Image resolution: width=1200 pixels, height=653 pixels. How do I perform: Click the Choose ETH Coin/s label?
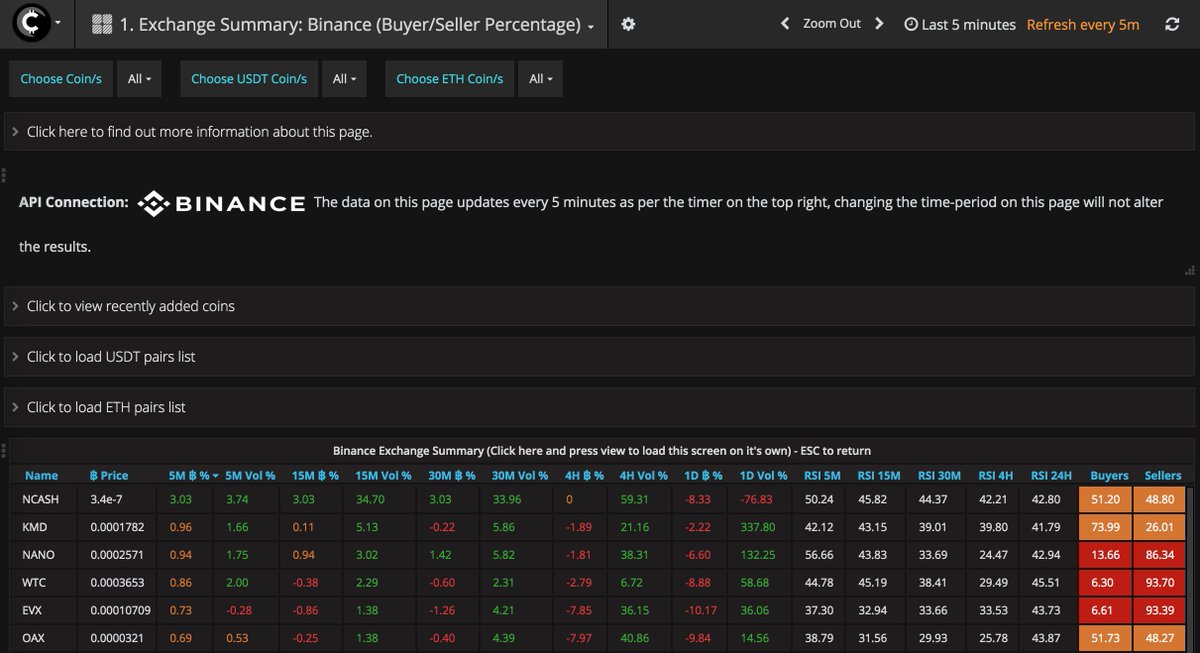pyautogui.click(x=450, y=79)
